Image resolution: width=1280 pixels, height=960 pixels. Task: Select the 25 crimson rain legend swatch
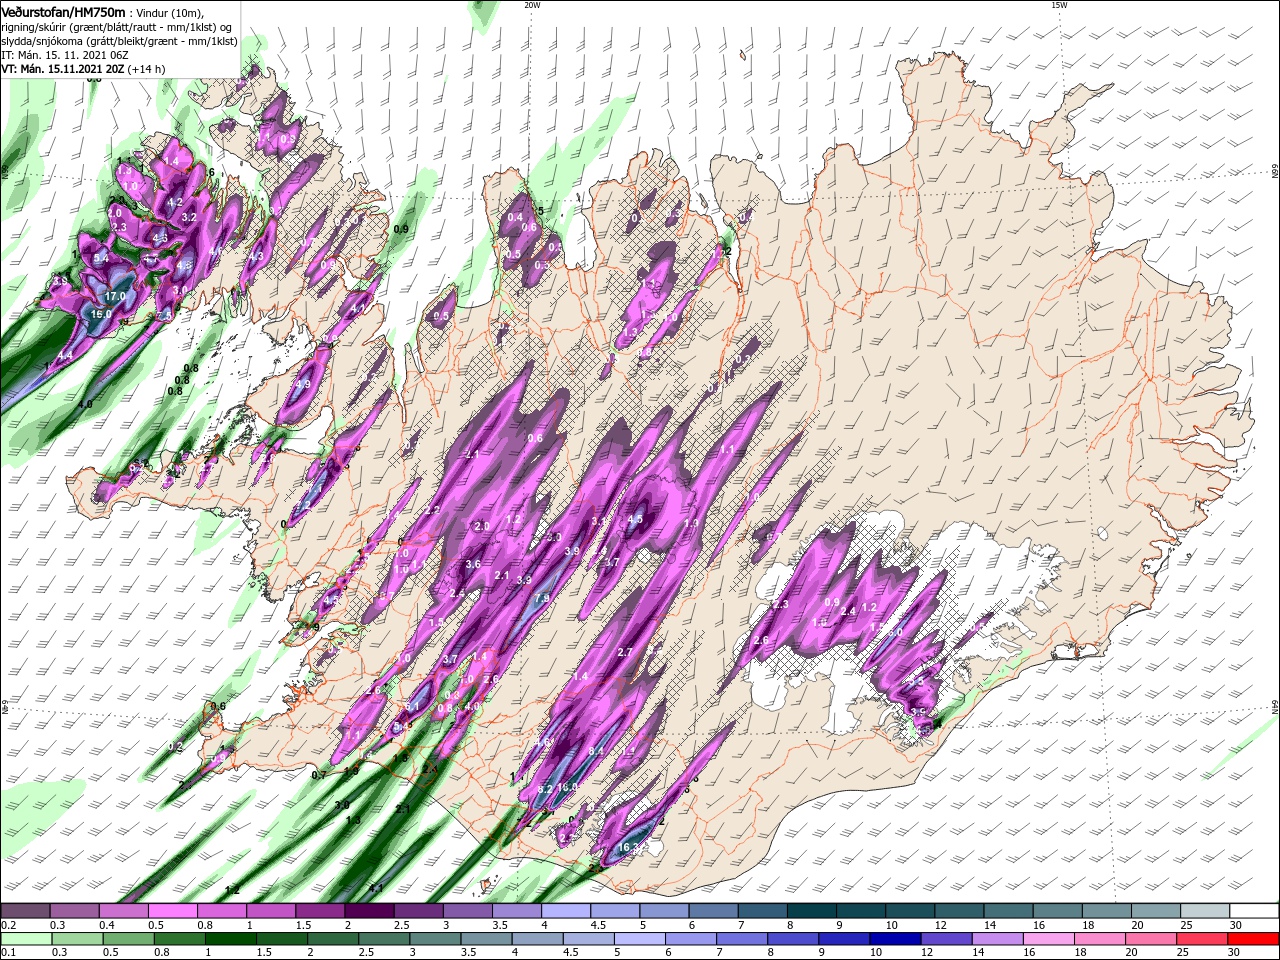coord(1201,939)
